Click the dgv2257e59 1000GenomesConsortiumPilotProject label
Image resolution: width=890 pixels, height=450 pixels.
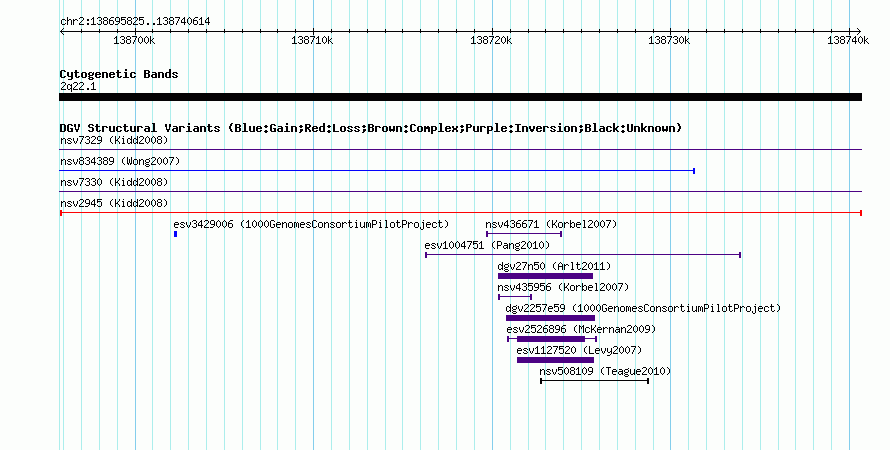point(643,308)
